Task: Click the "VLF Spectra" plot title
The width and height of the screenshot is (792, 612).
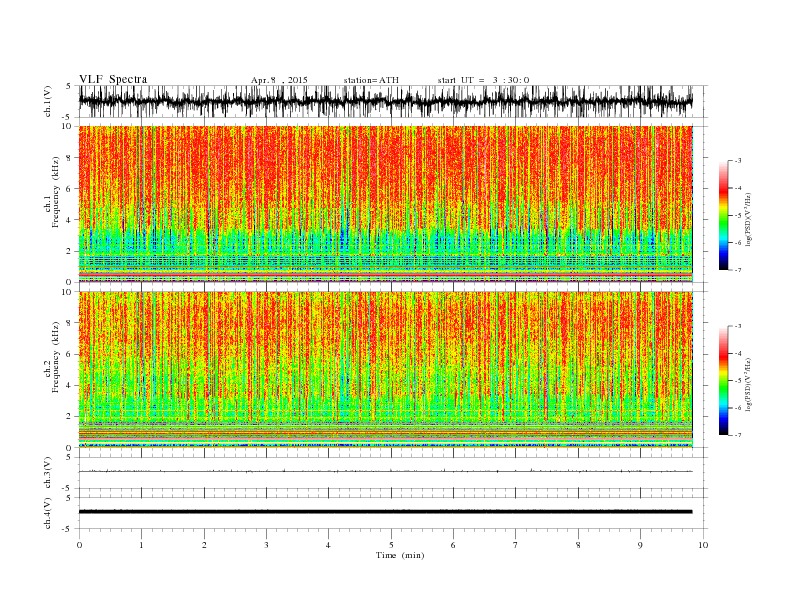Action: (x=113, y=79)
